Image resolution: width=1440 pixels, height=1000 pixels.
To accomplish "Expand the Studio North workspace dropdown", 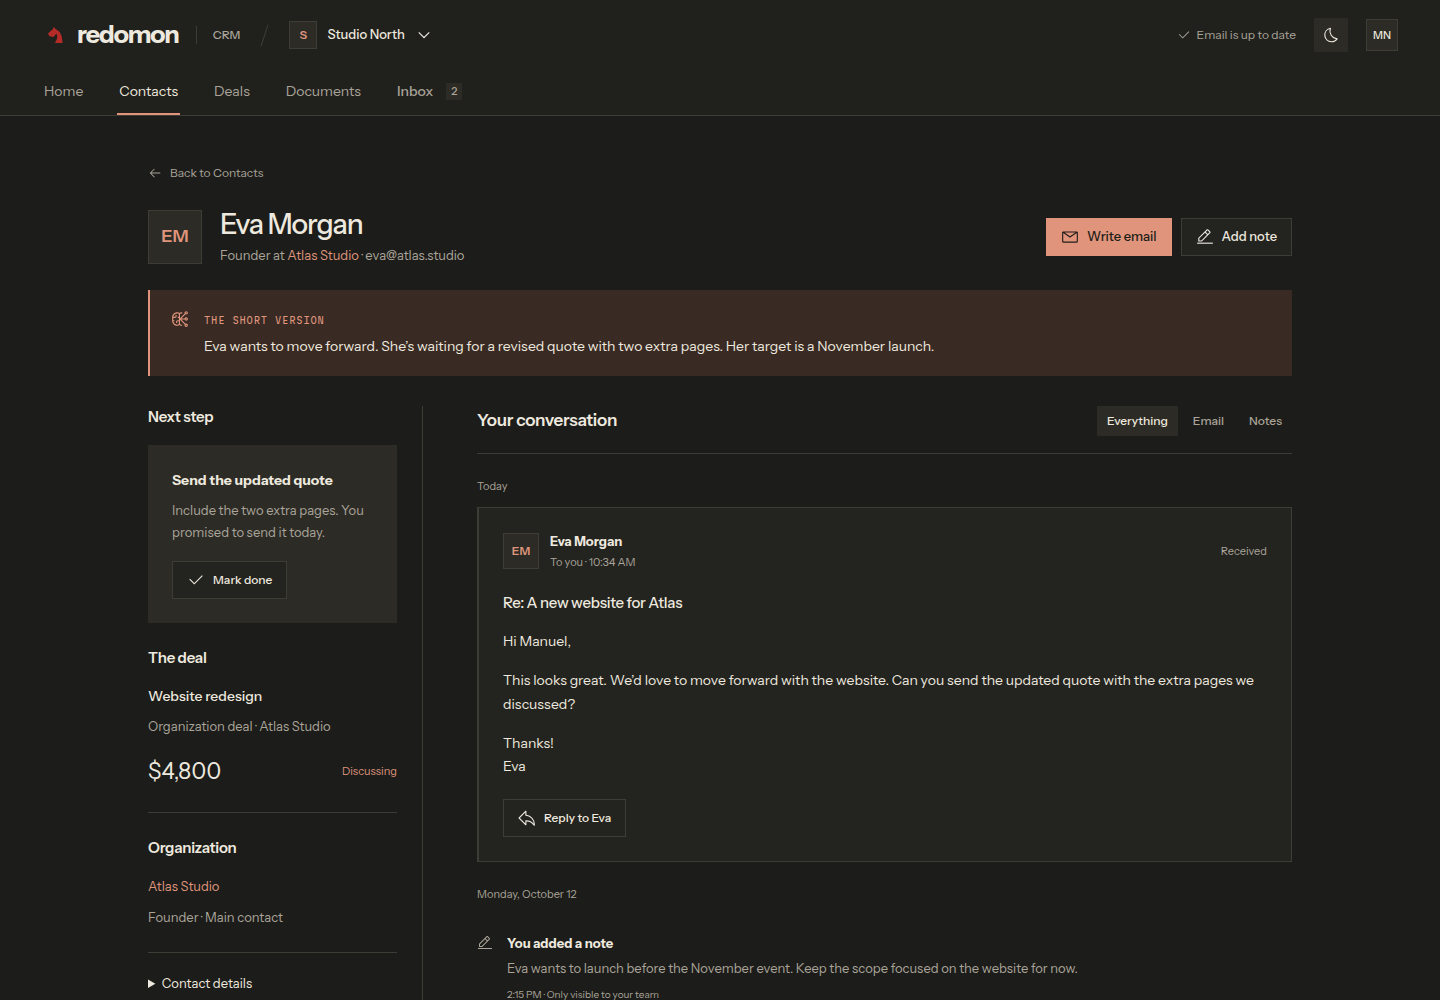I will coord(424,35).
